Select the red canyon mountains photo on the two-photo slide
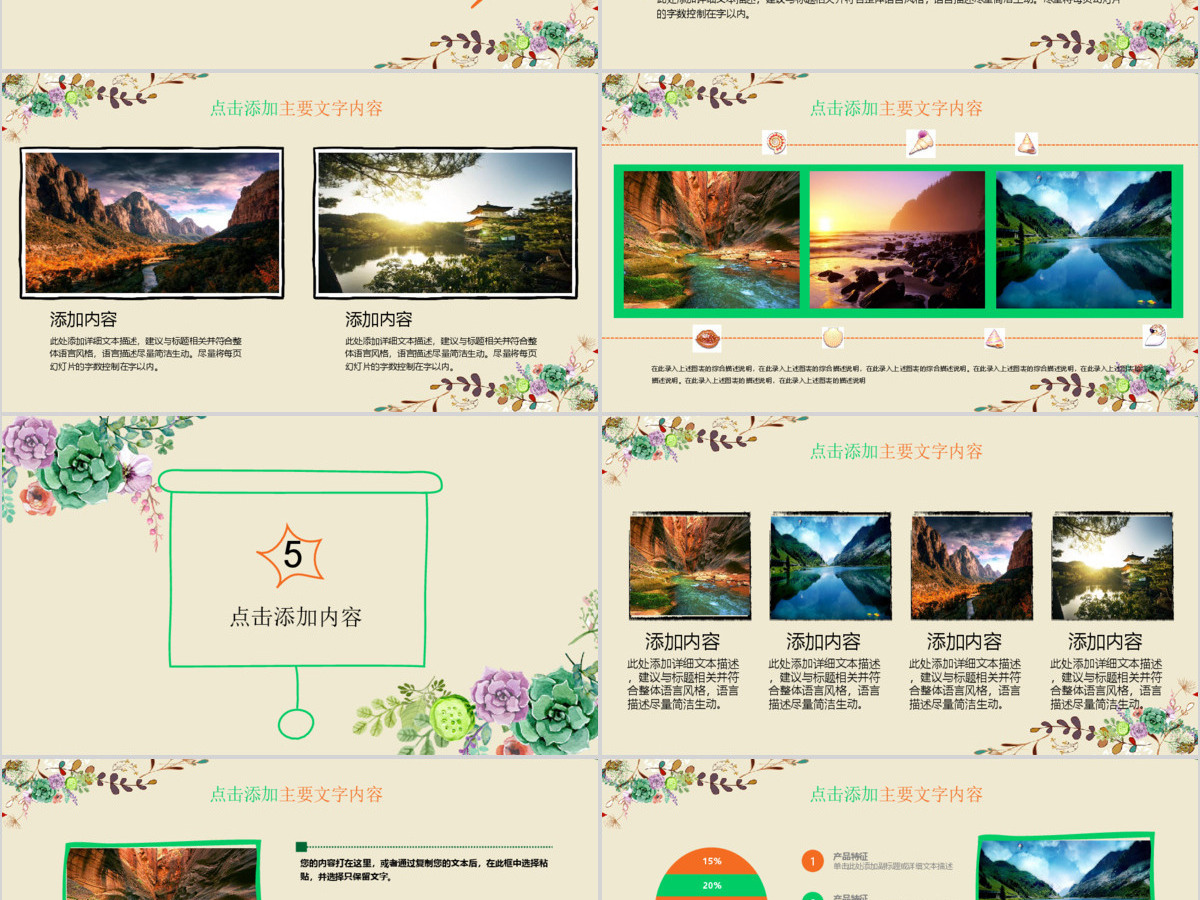1200x900 pixels. (152, 223)
